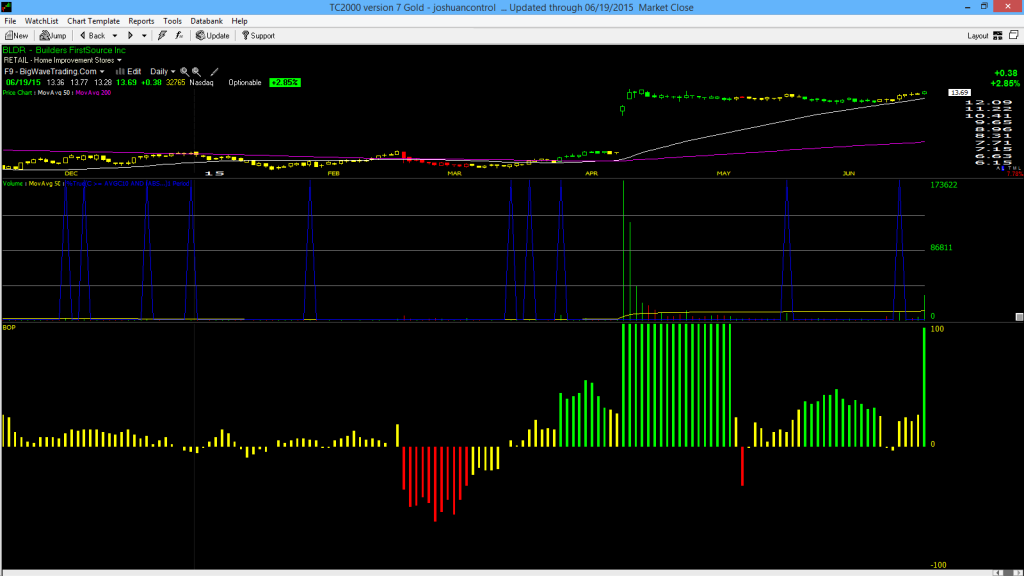Expand the Forward history dropdown arrow
The image size is (1024, 576).
tap(144, 36)
